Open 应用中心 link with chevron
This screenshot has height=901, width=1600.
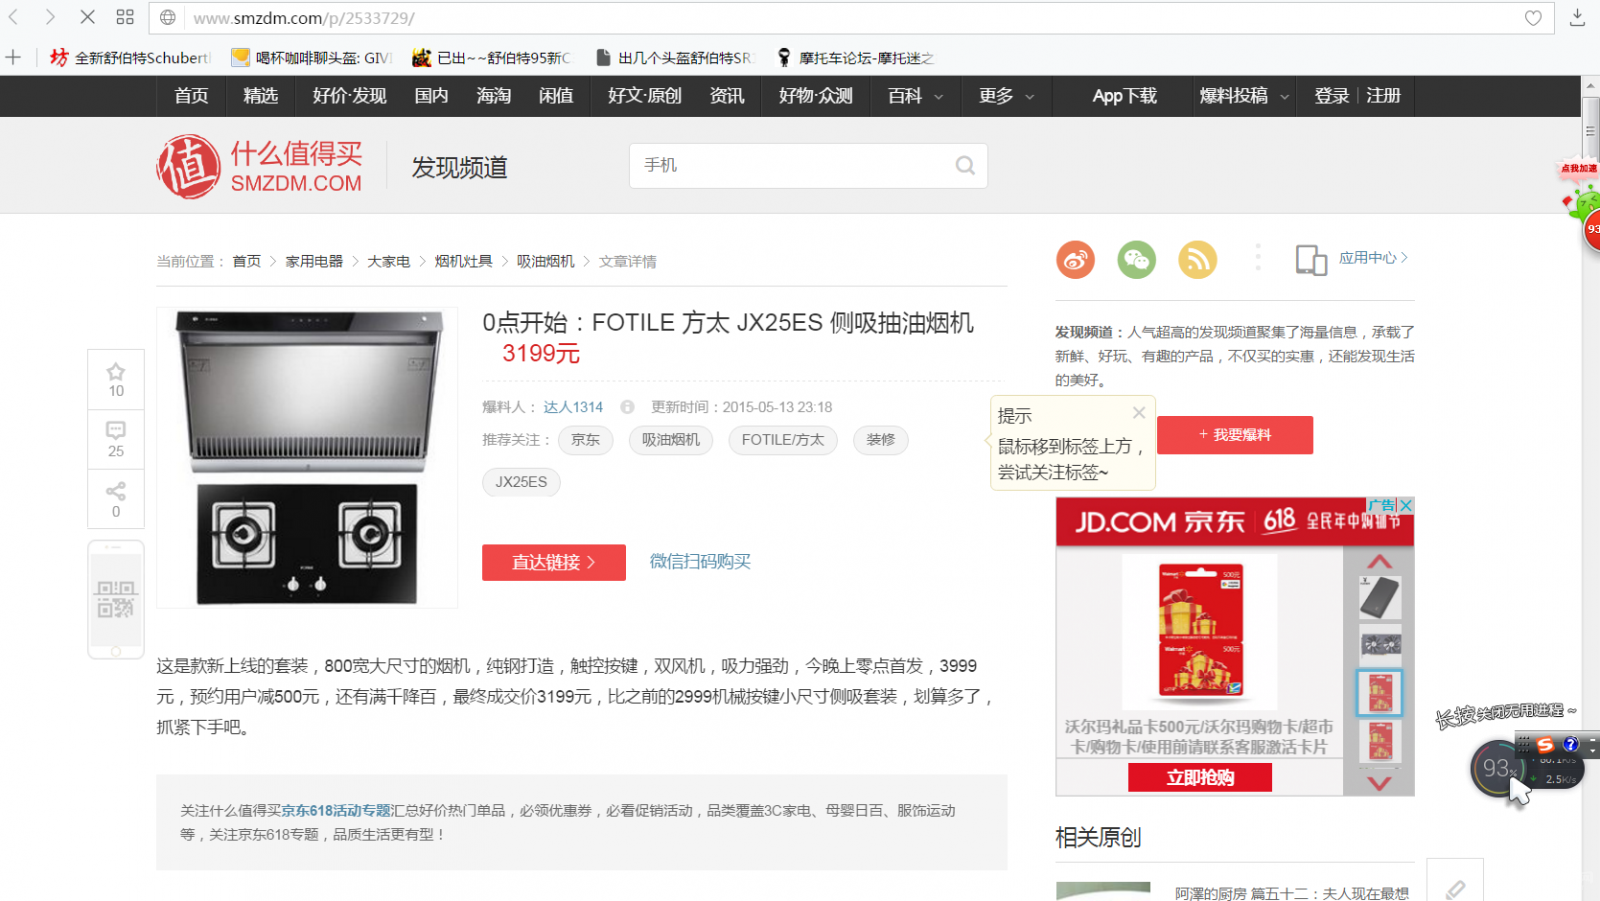click(x=1374, y=258)
